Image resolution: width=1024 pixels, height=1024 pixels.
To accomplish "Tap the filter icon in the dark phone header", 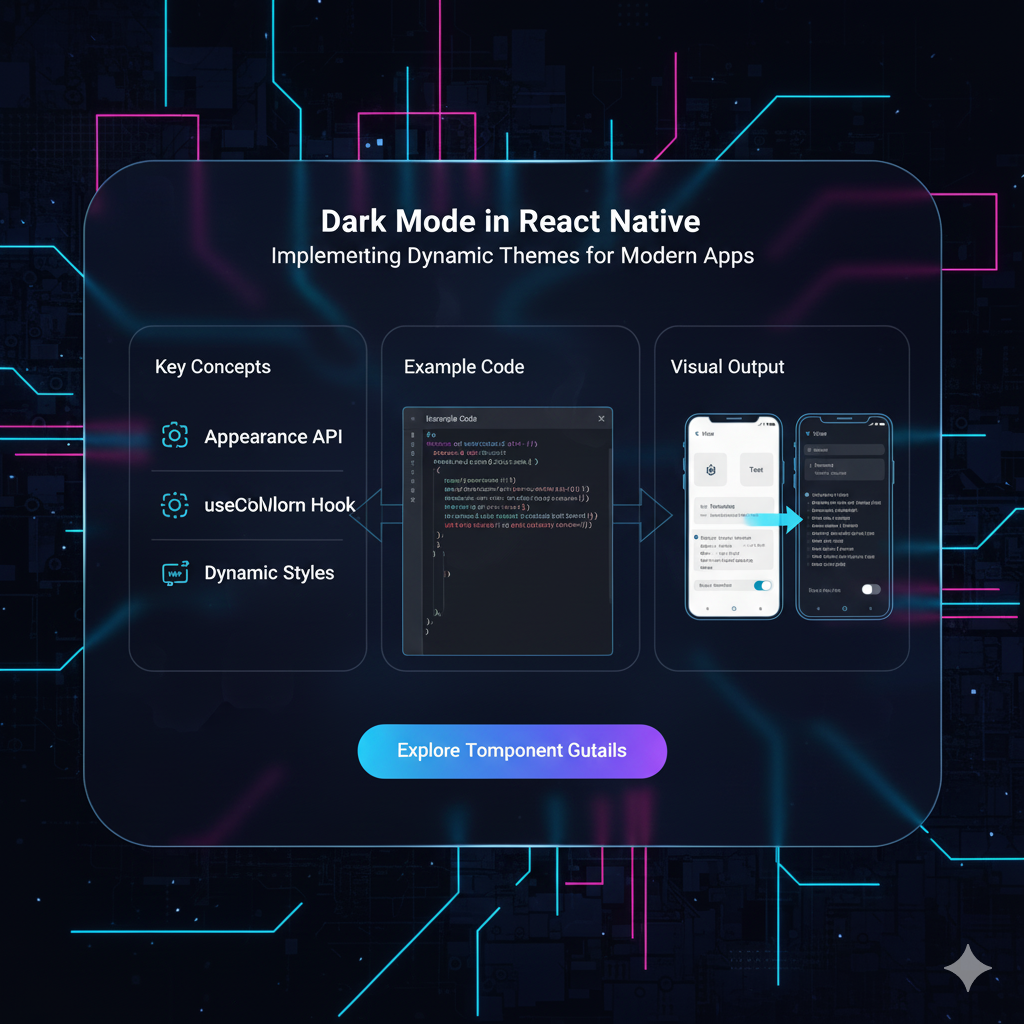I will [x=807, y=433].
